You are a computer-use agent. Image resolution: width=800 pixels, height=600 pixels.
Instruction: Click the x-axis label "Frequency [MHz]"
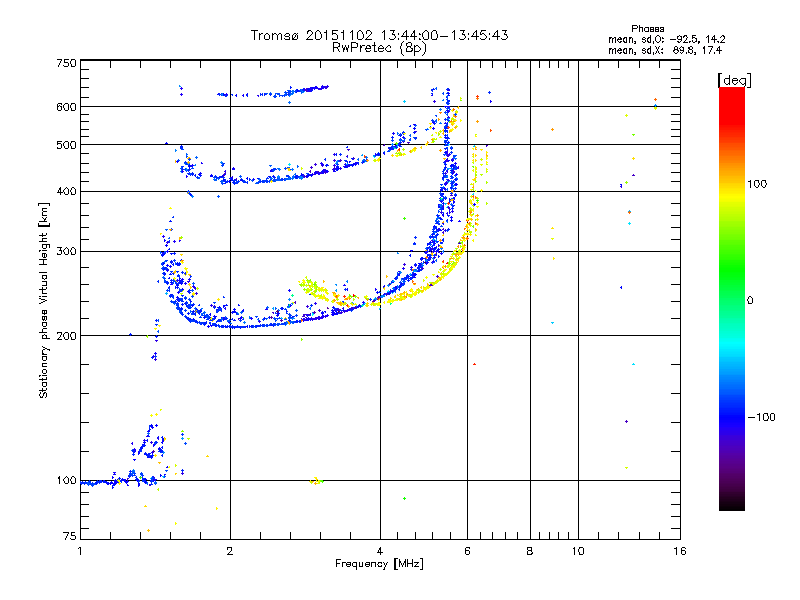coord(379,564)
